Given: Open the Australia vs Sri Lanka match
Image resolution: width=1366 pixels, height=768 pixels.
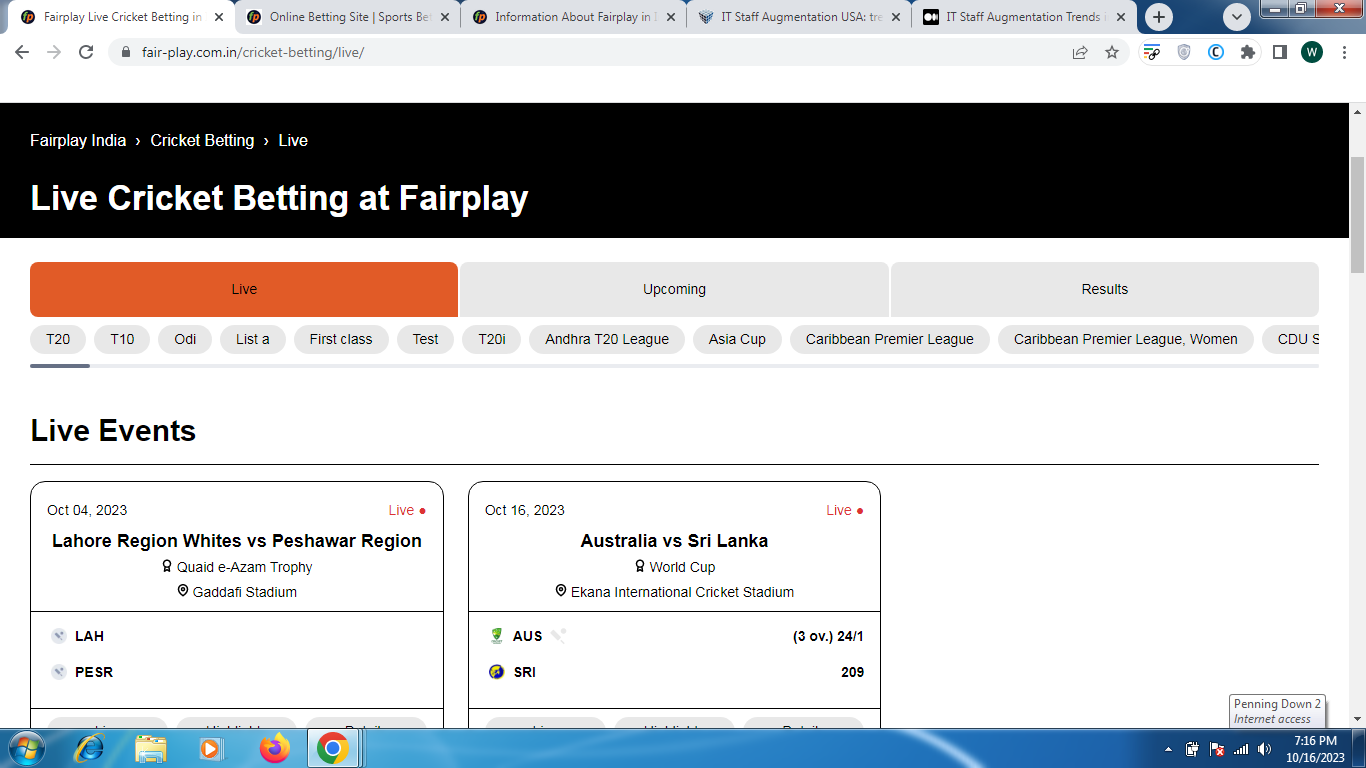Looking at the screenshot, I should (674, 541).
